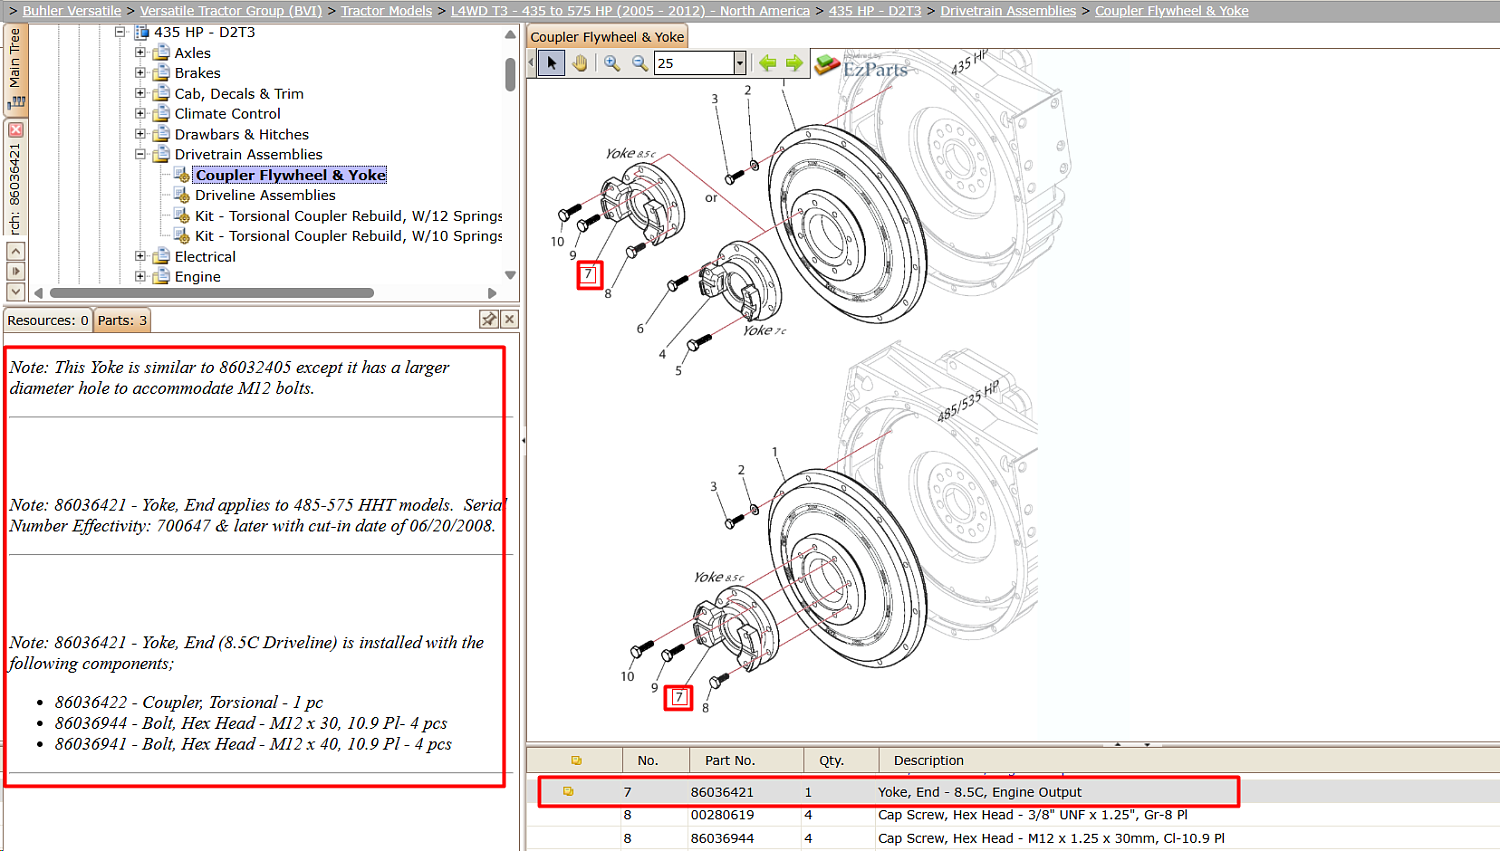Switch to the Parts: 3 tab

[x=122, y=320]
